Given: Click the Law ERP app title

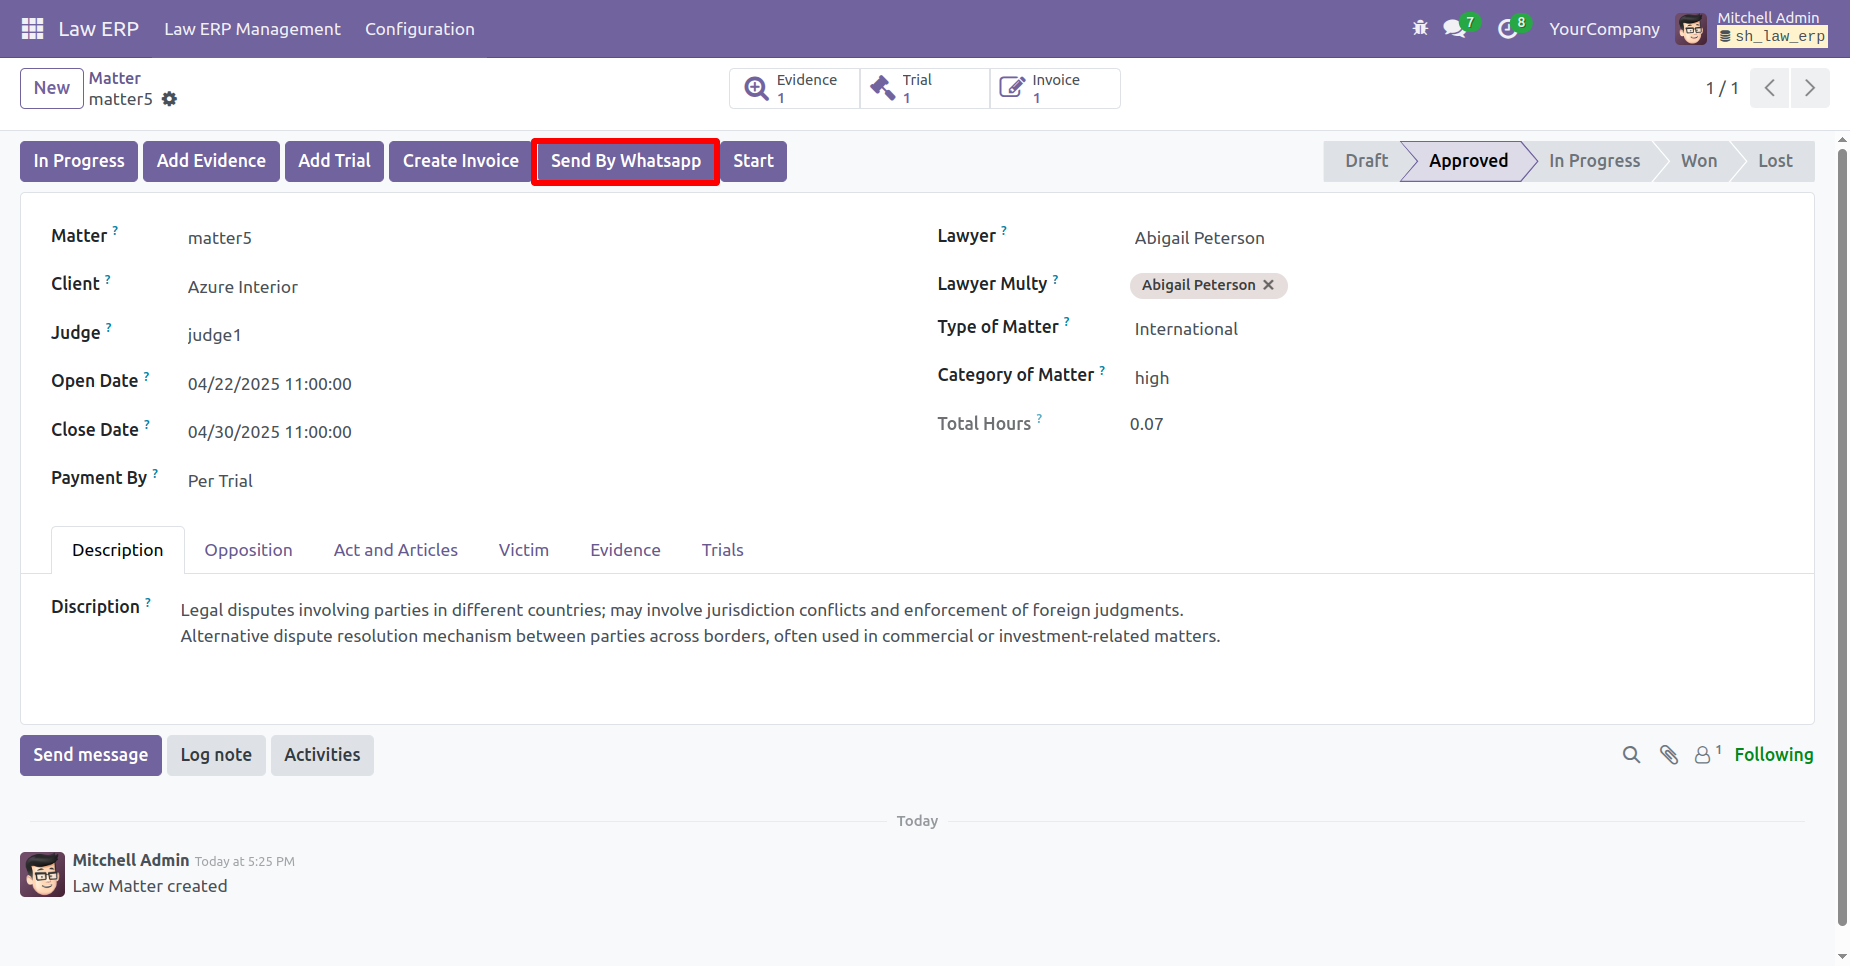Looking at the screenshot, I should tap(98, 29).
